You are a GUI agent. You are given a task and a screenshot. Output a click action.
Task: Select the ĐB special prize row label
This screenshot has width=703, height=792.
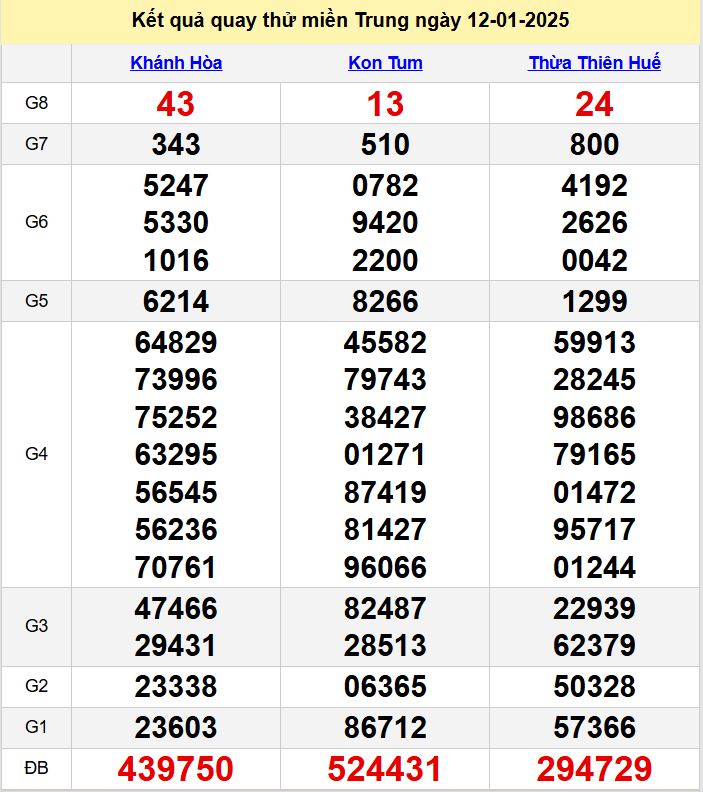pos(37,768)
